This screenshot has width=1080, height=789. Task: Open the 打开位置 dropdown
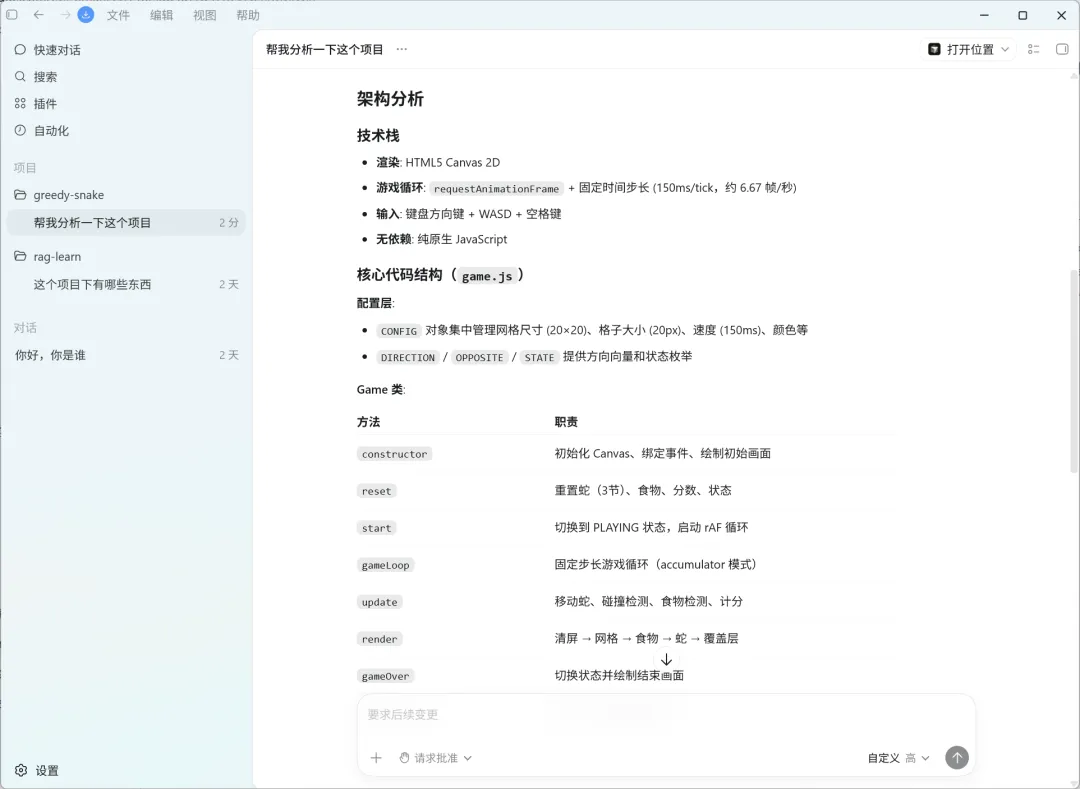coord(968,50)
